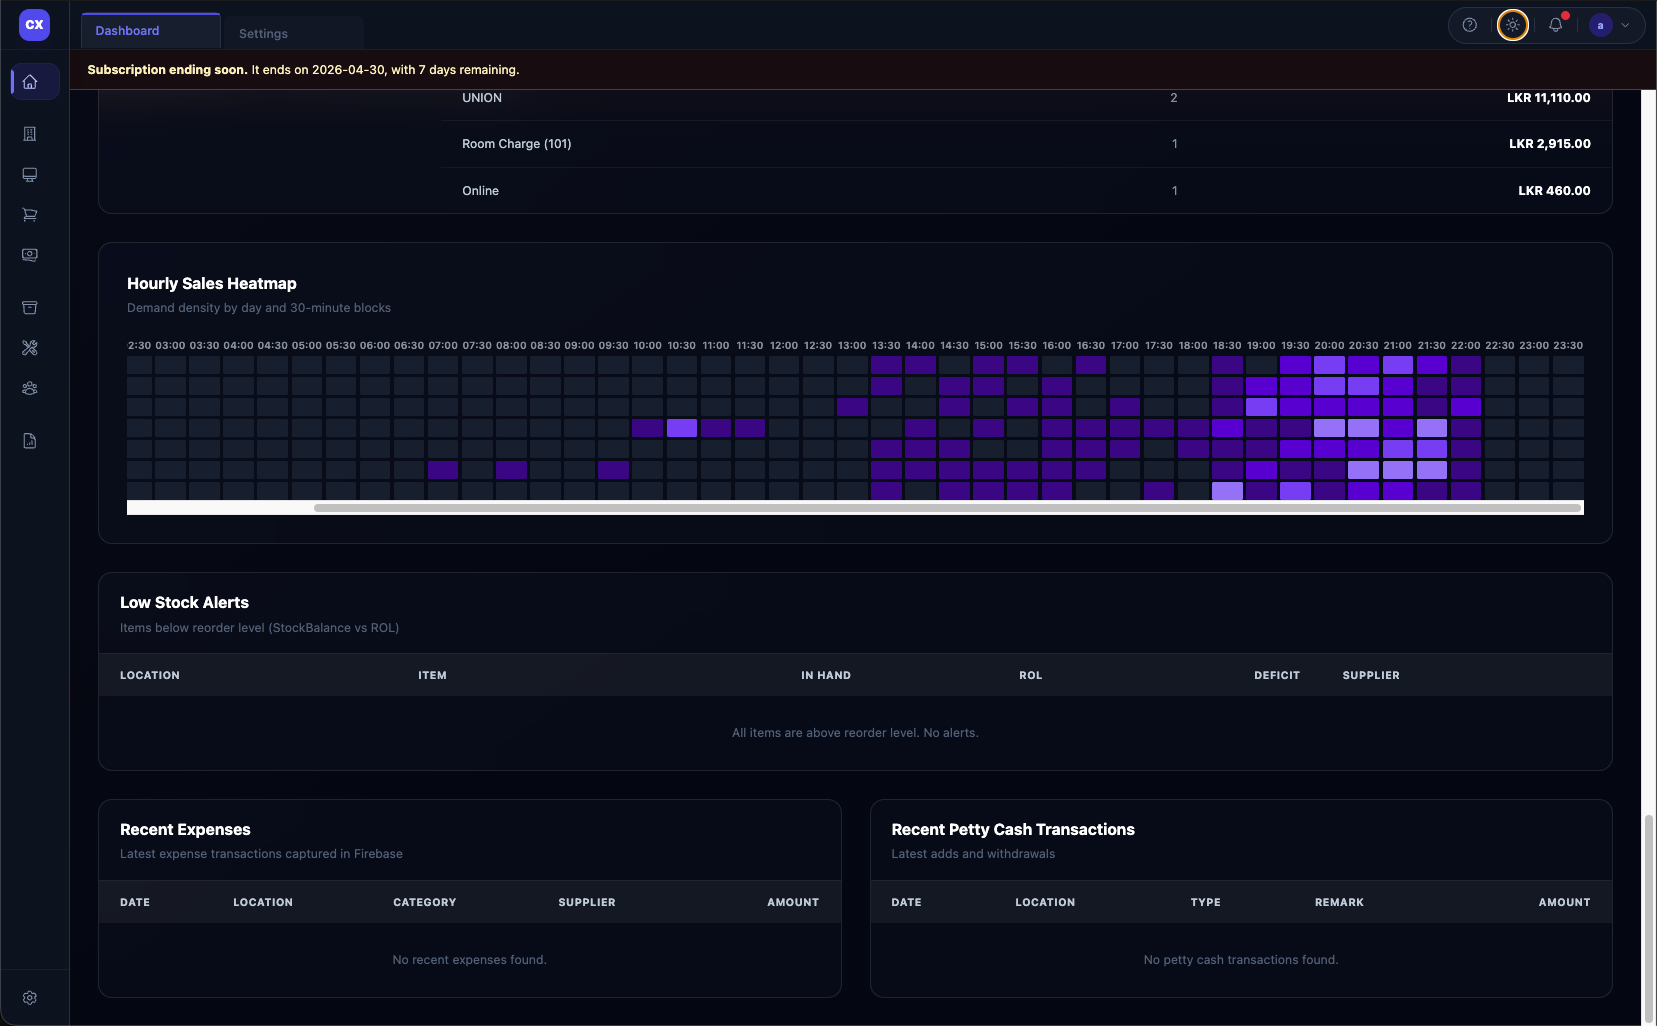Open the people group sidebar icon
The image size is (1657, 1026).
tap(30, 388)
